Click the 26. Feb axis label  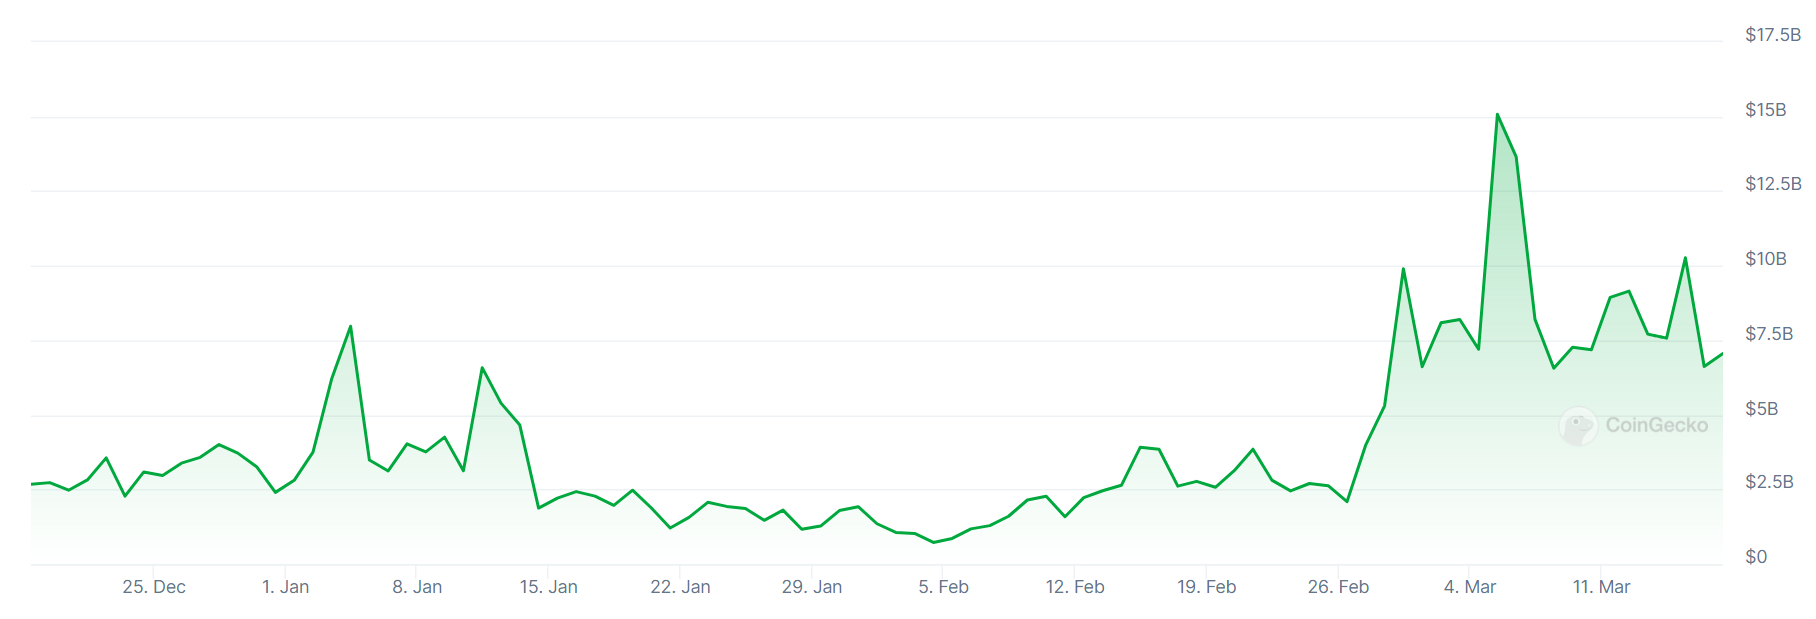pyautogui.click(x=1338, y=587)
